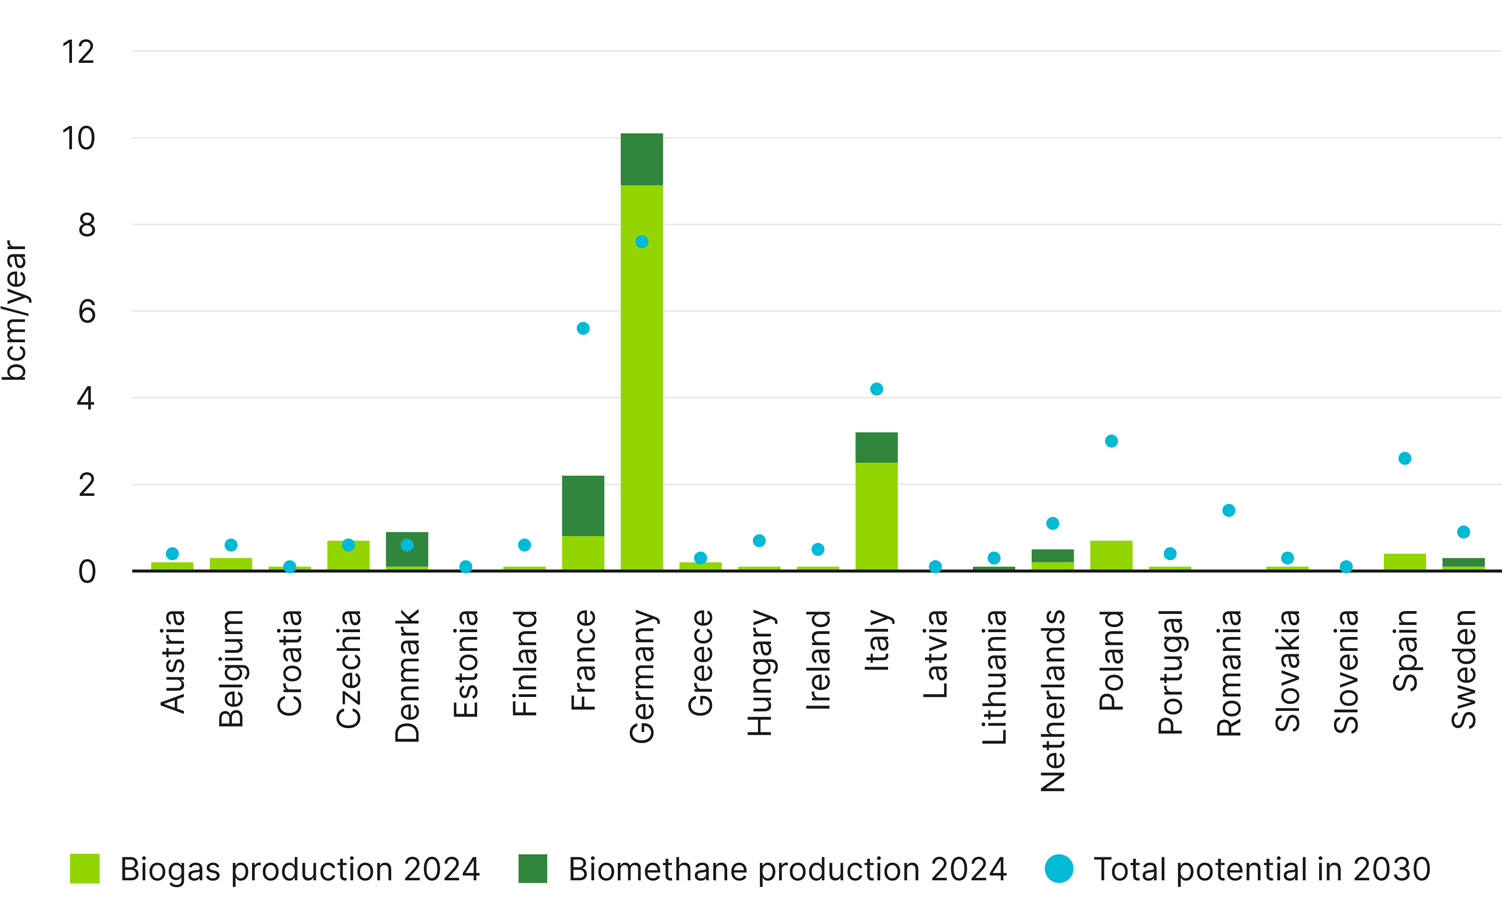Click Germany's light green biogas bar
Screen dimensions: 1502x924
(642, 378)
